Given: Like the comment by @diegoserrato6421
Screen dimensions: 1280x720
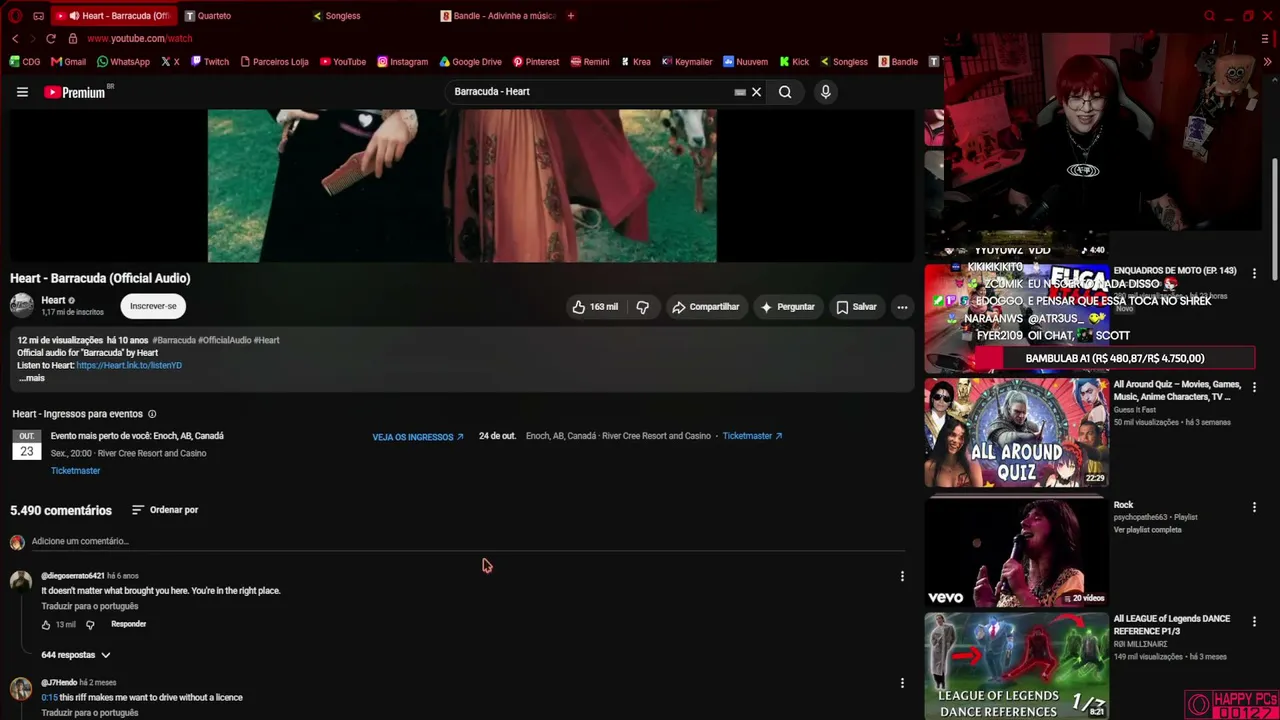Looking at the screenshot, I should pos(46,625).
